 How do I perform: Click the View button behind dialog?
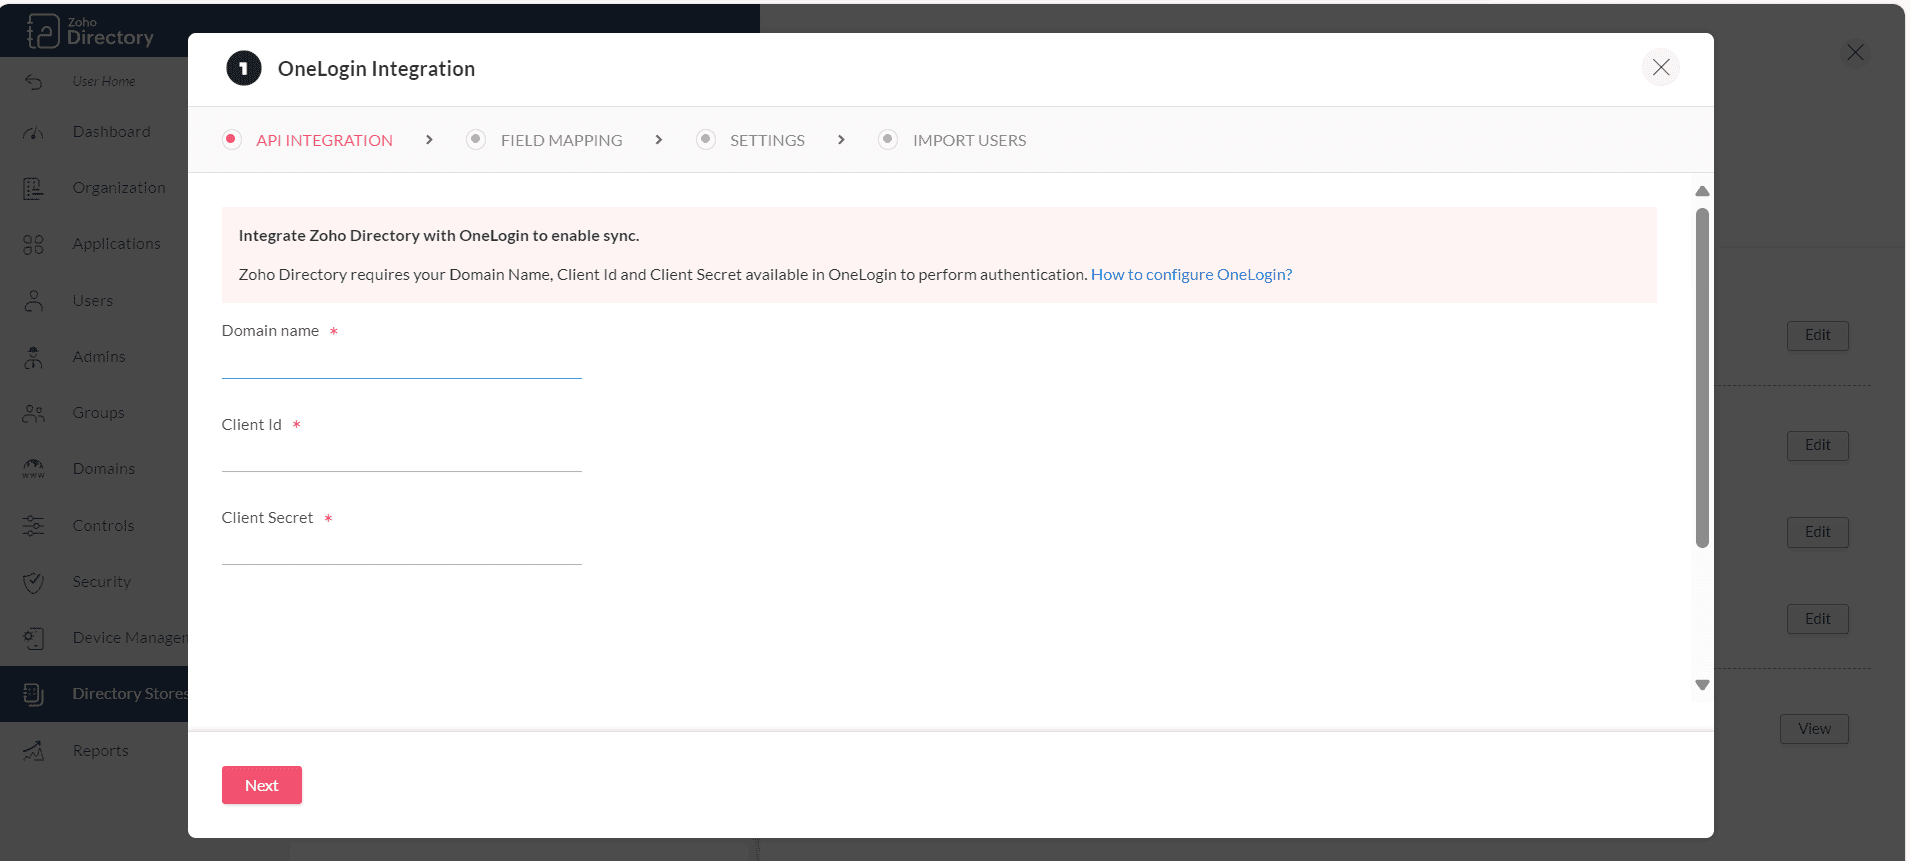1814,729
